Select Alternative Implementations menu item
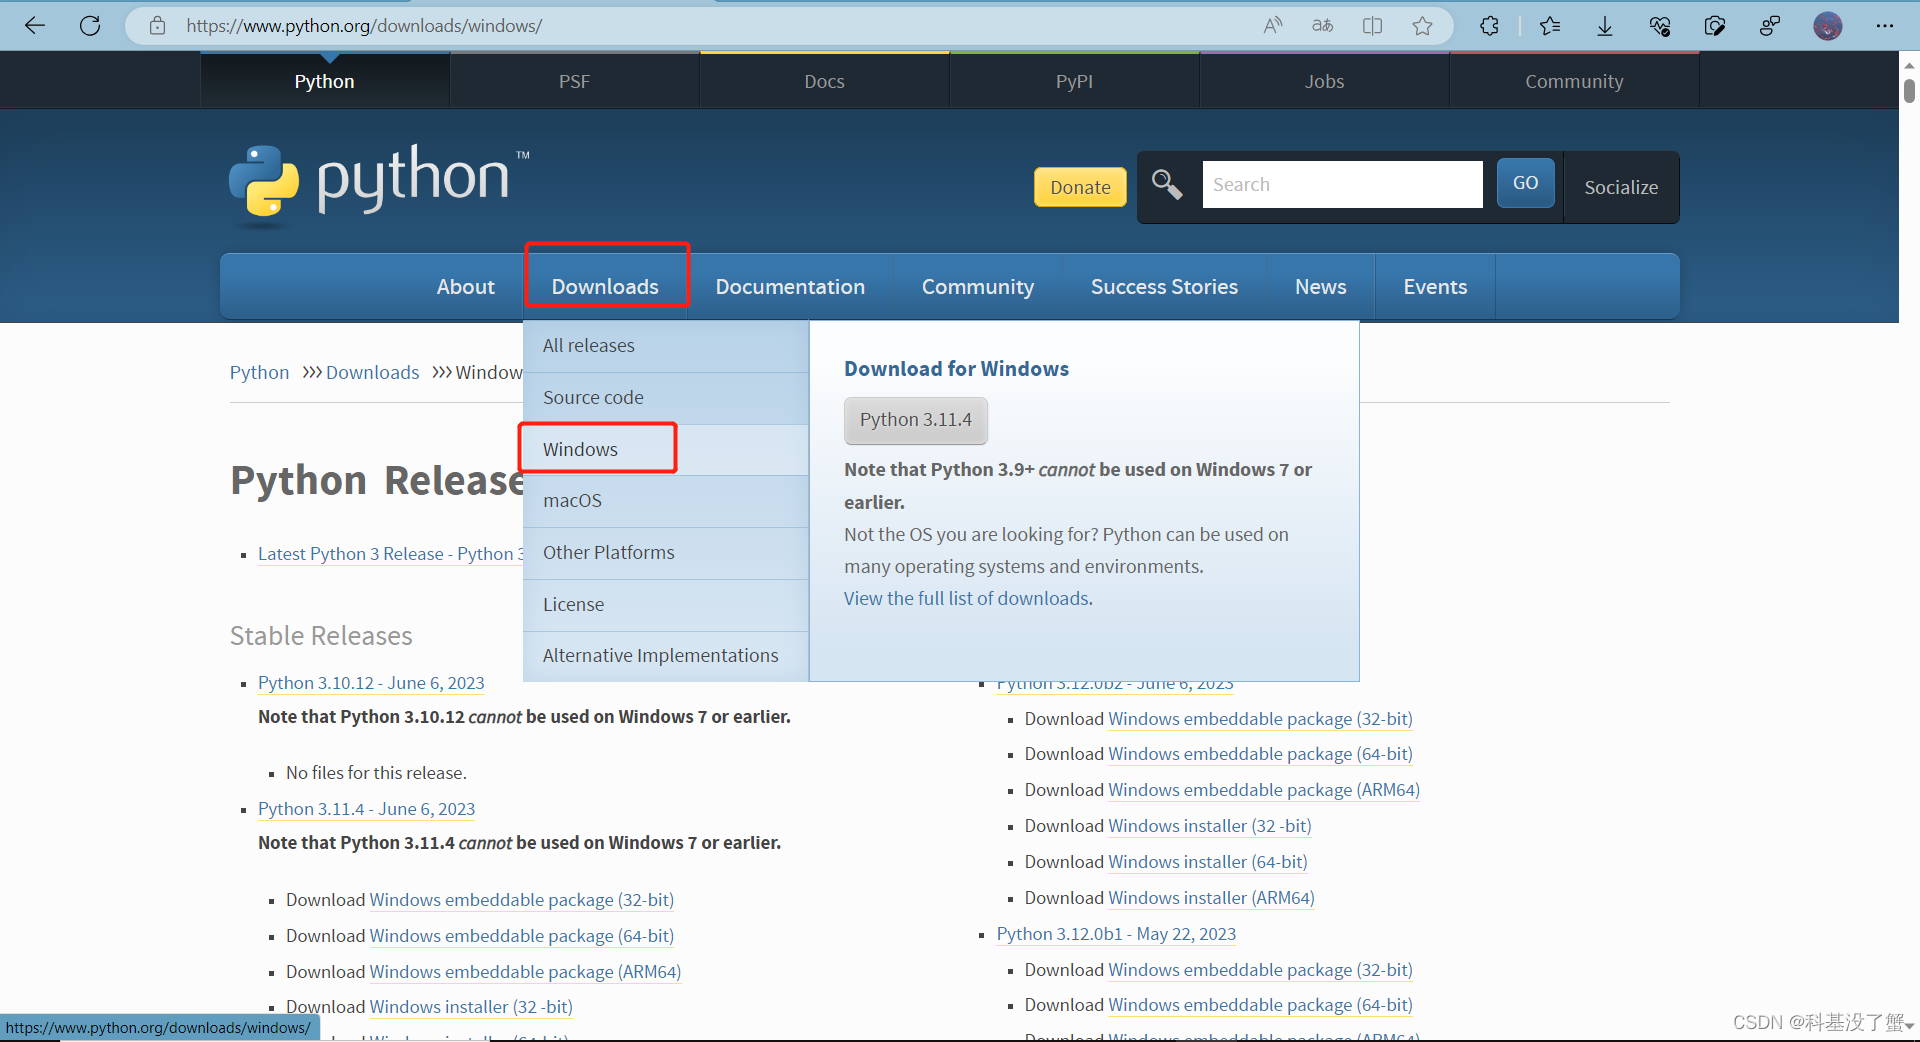Viewport: 1920px width, 1042px height. tap(666, 656)
